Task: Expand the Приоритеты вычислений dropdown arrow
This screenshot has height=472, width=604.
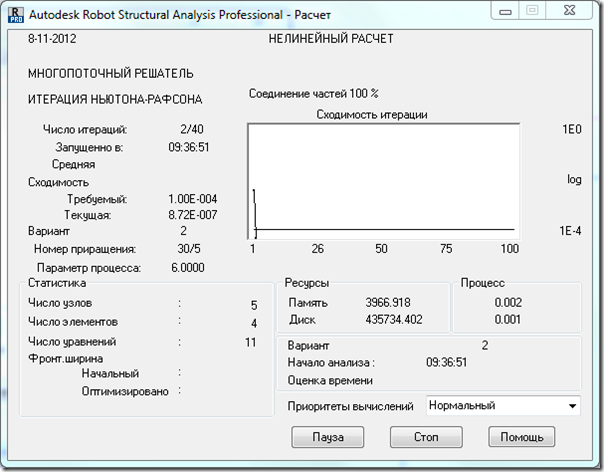Action: pos(571,406)
